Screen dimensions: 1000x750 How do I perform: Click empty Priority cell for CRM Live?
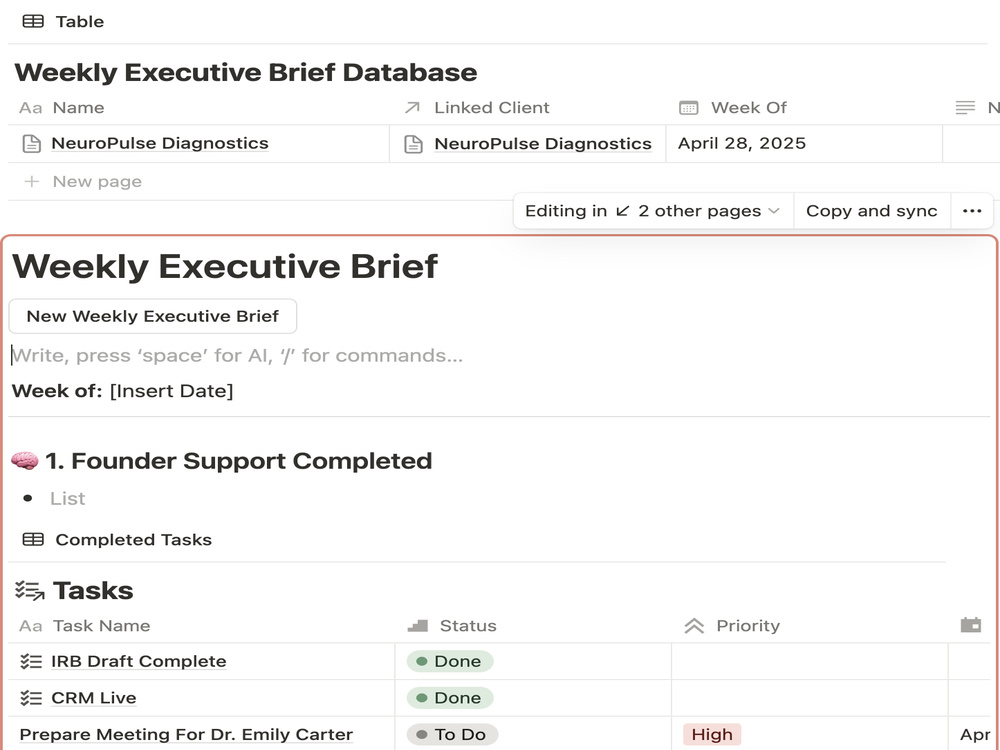[x=810, y=698]
